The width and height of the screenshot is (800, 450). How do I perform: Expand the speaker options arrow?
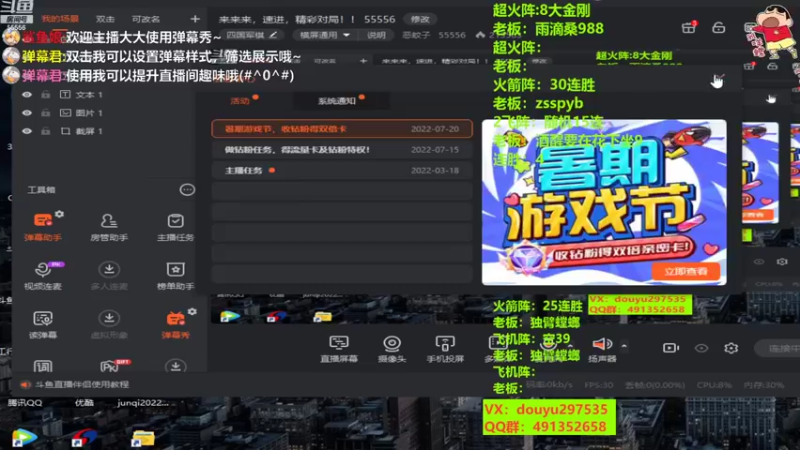coord(624,346)
